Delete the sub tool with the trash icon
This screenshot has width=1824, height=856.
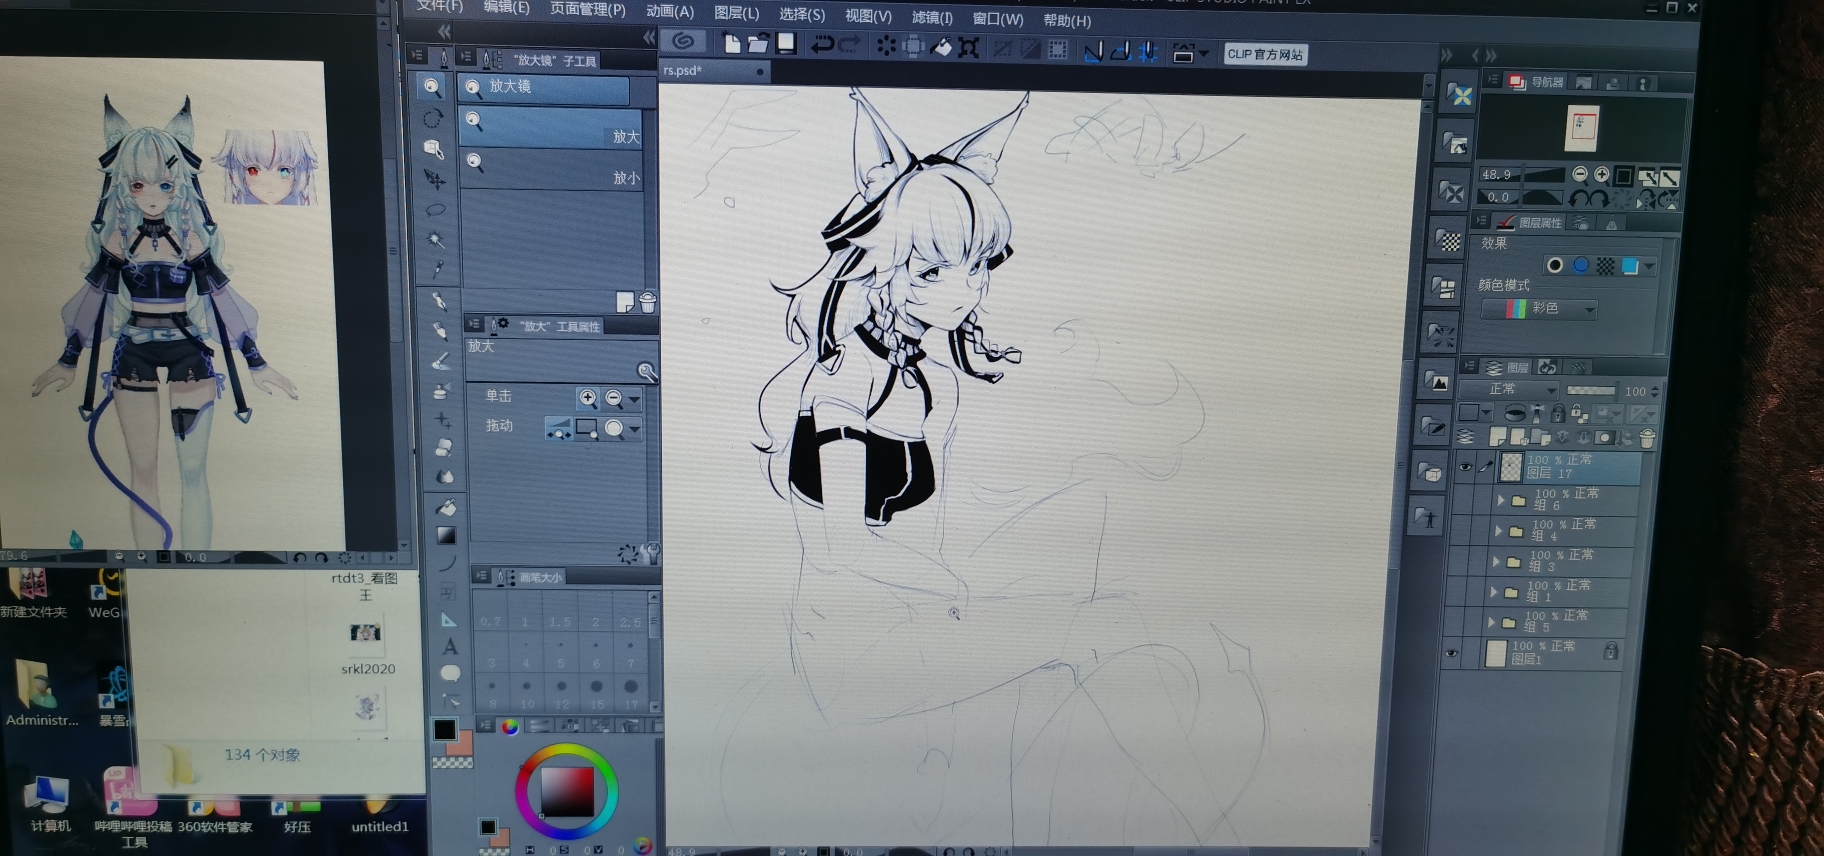[647, 301]
